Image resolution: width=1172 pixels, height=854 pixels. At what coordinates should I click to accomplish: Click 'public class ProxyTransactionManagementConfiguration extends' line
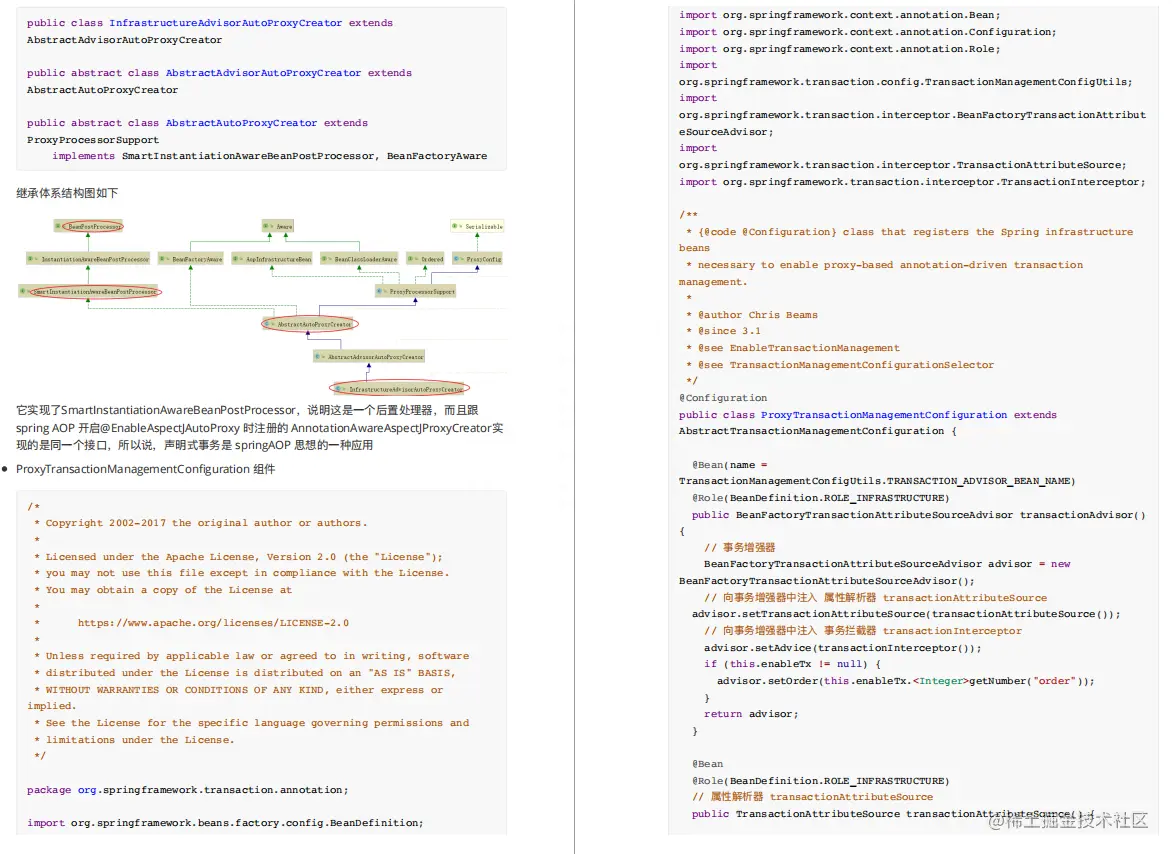(x=868, y=415)
